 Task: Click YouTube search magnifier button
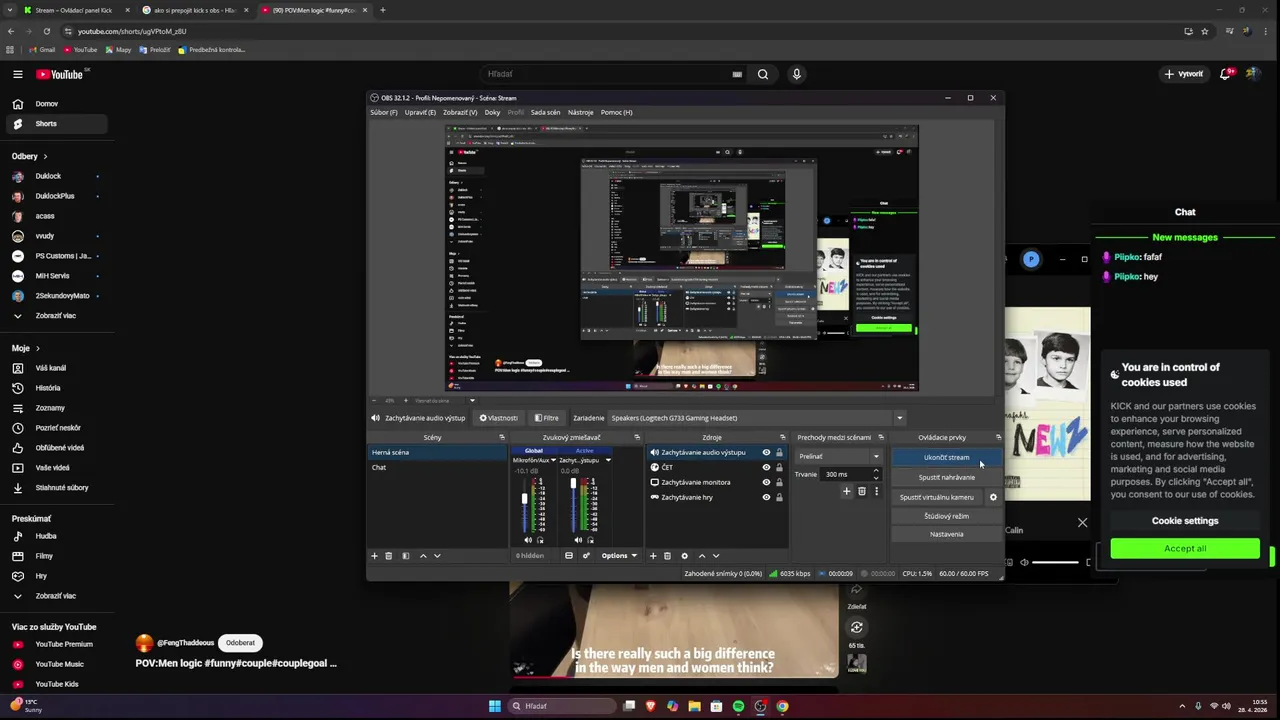(x=763, y=74)
